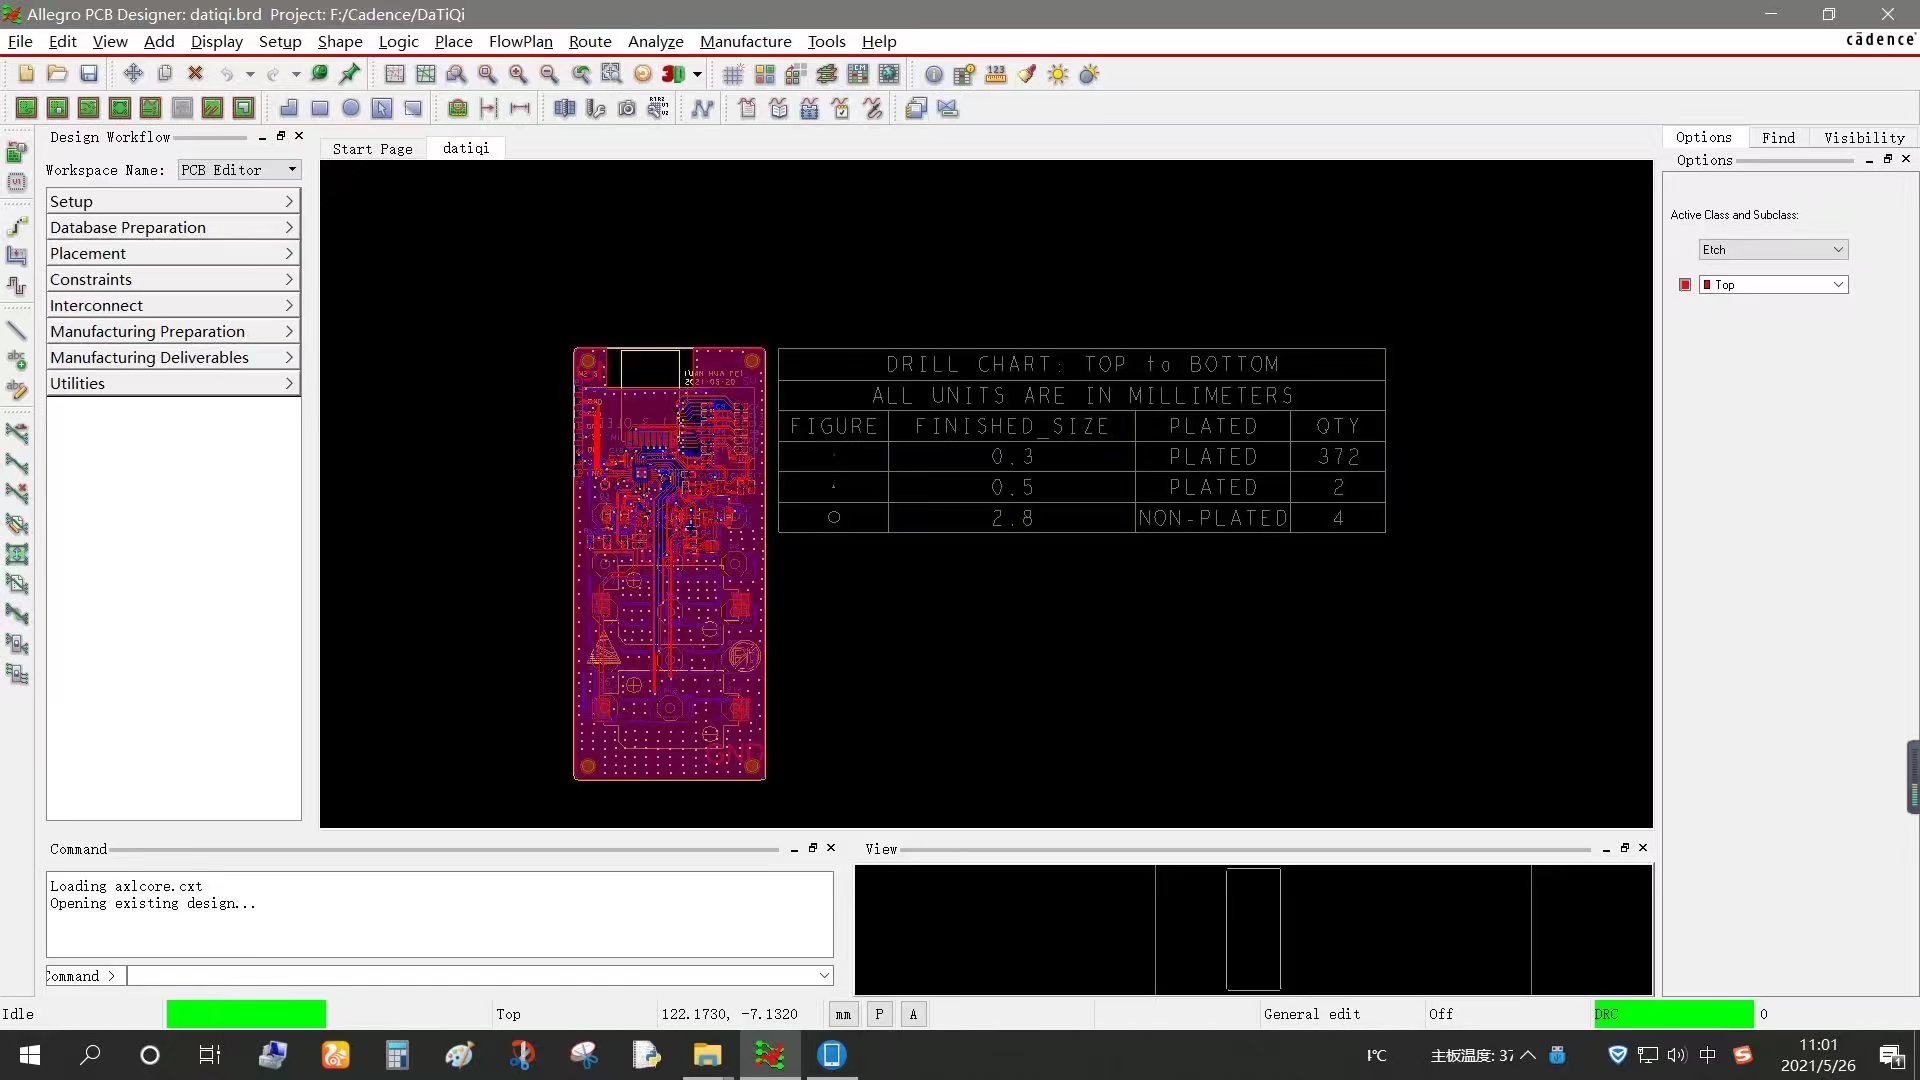Click the red Delete X icon
This screenshot has width=1920, height=1080.
pyautogui.click(x=196, y=74)
